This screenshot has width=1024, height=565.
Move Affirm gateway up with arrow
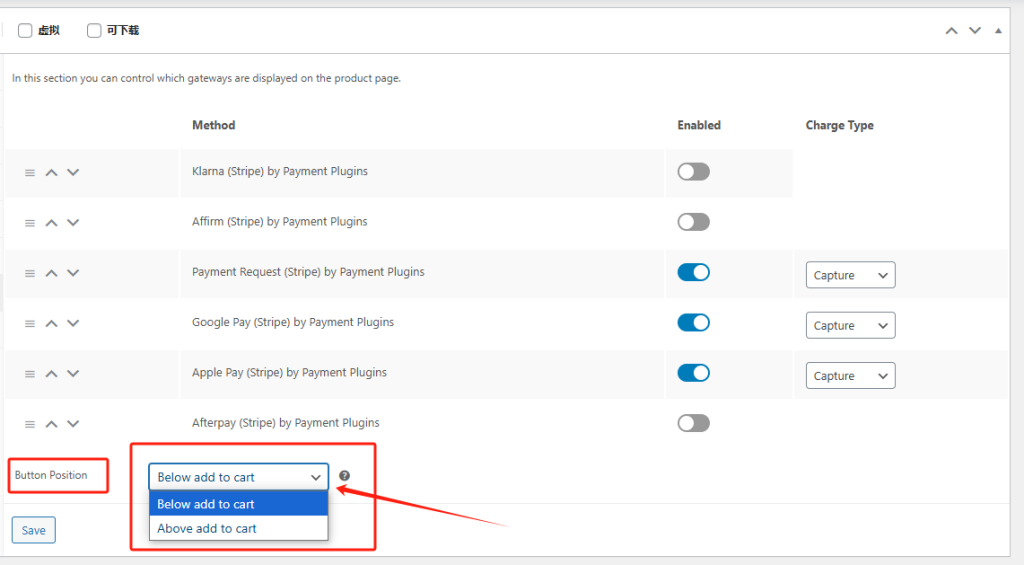pyautogui.click(x=52, y=223)
